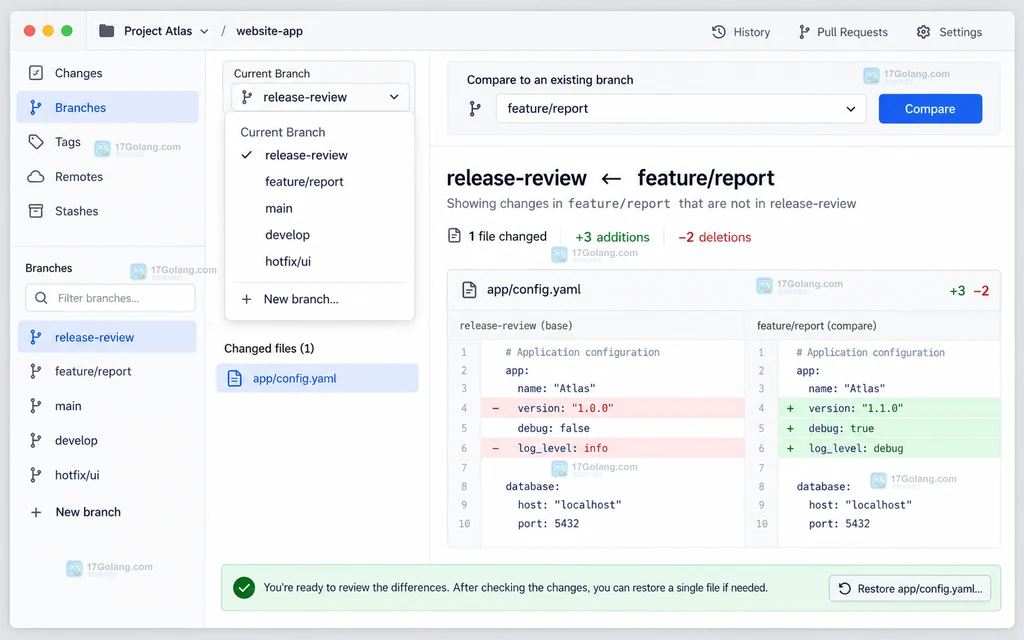Open the Settings gear icon
The image size is (1024, 640).
coord(923,32)
